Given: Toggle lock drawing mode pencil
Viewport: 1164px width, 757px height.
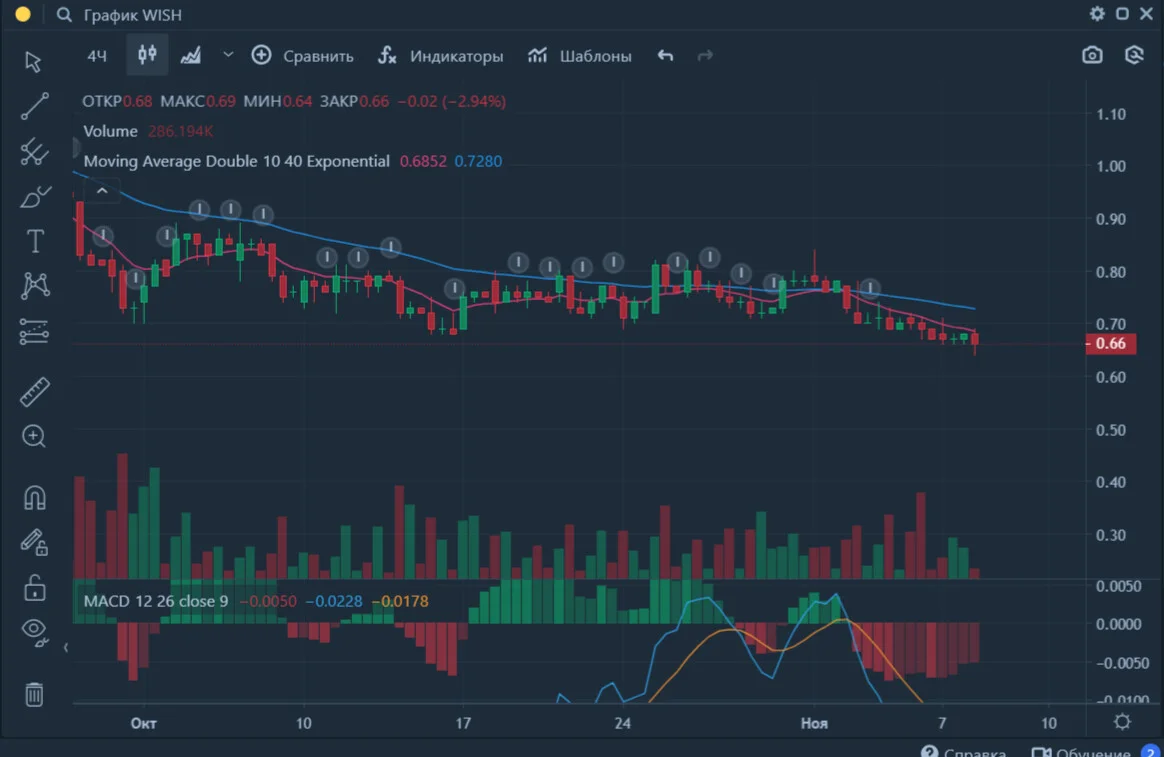Looking at the screenshot, I should (x=34, y=543).
